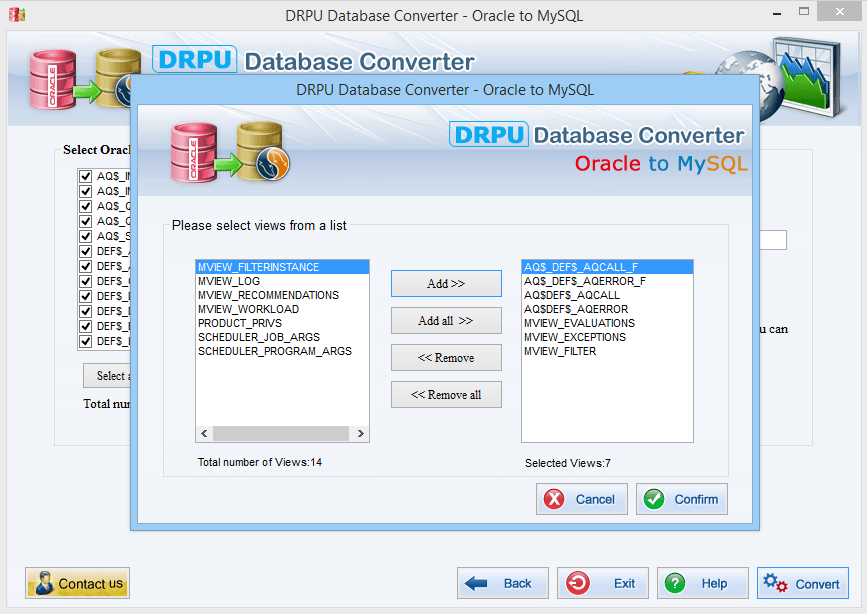Click the red power icon on Exit
Viewport: 867px width, 614px height.
(578, 583)
